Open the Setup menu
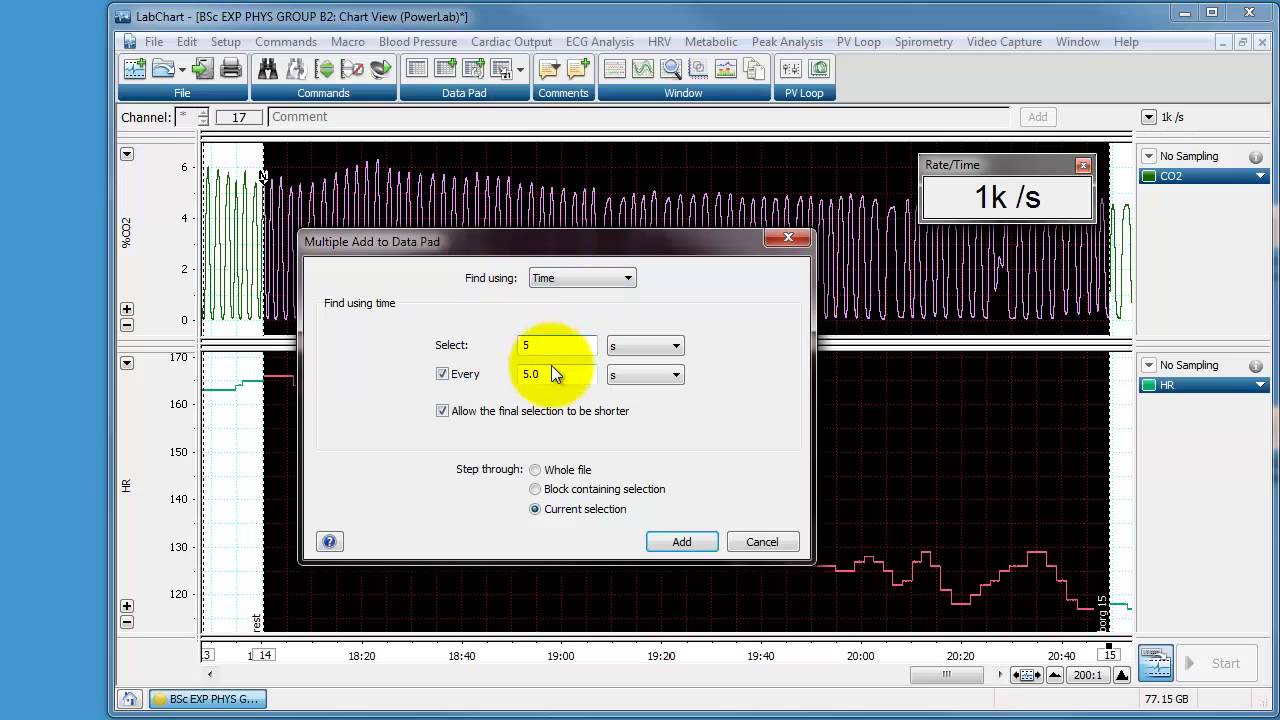 (x=226, y=42)
